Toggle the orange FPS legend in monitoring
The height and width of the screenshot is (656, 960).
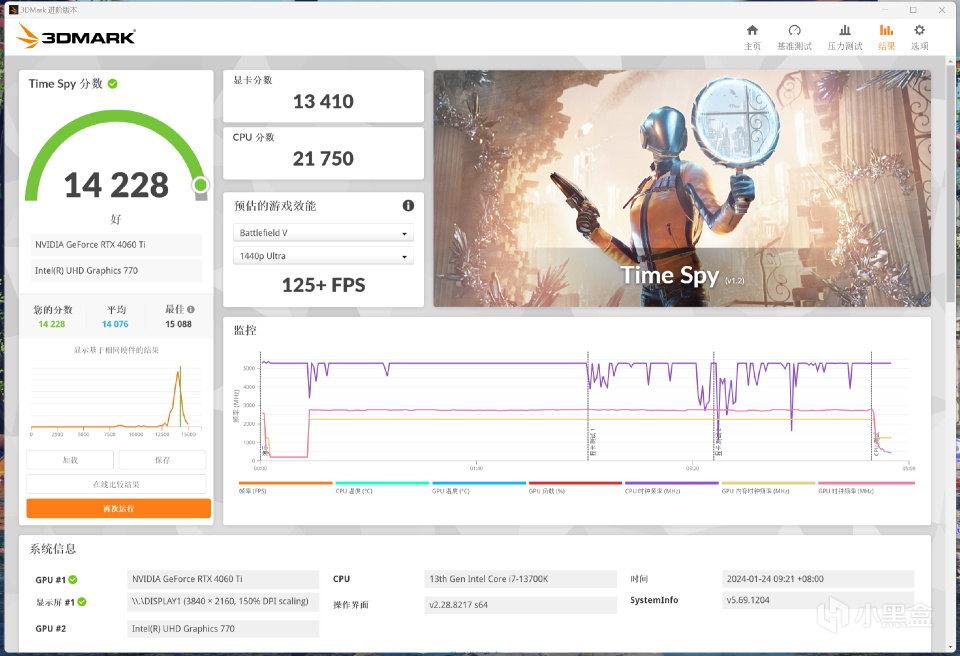pyautogui.click(x=285, y=487)
